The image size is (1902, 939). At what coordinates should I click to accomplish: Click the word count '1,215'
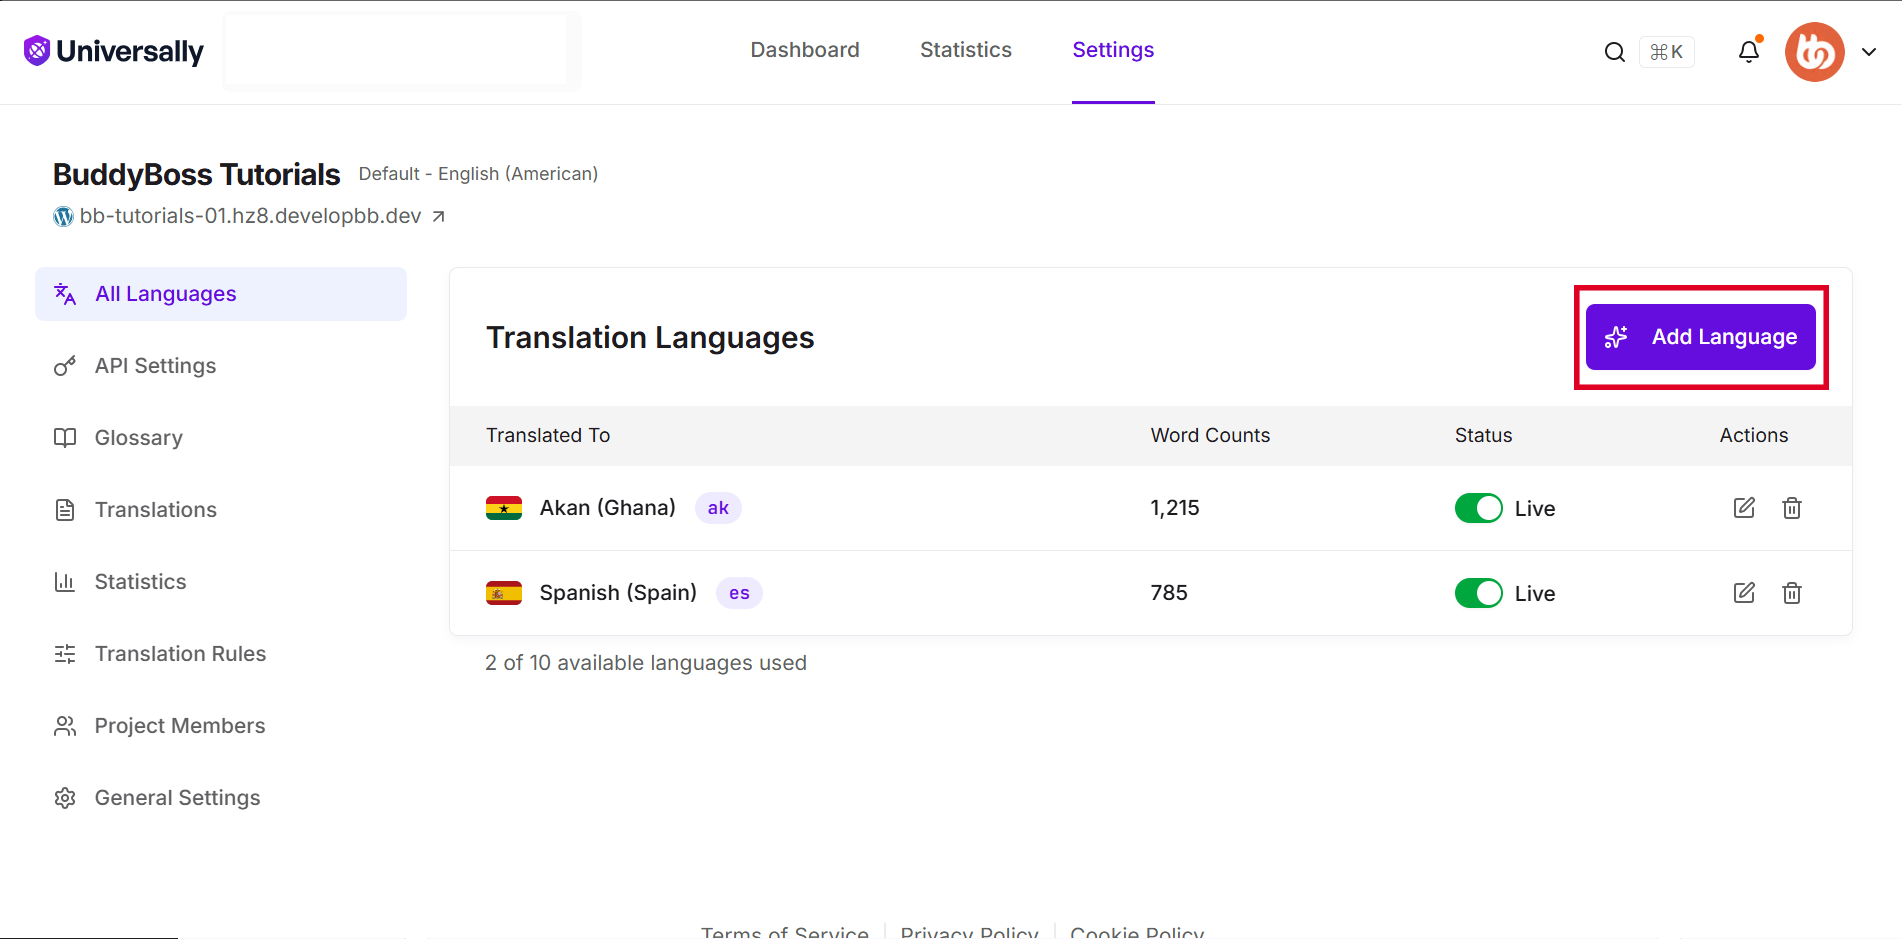(1175, 508)
